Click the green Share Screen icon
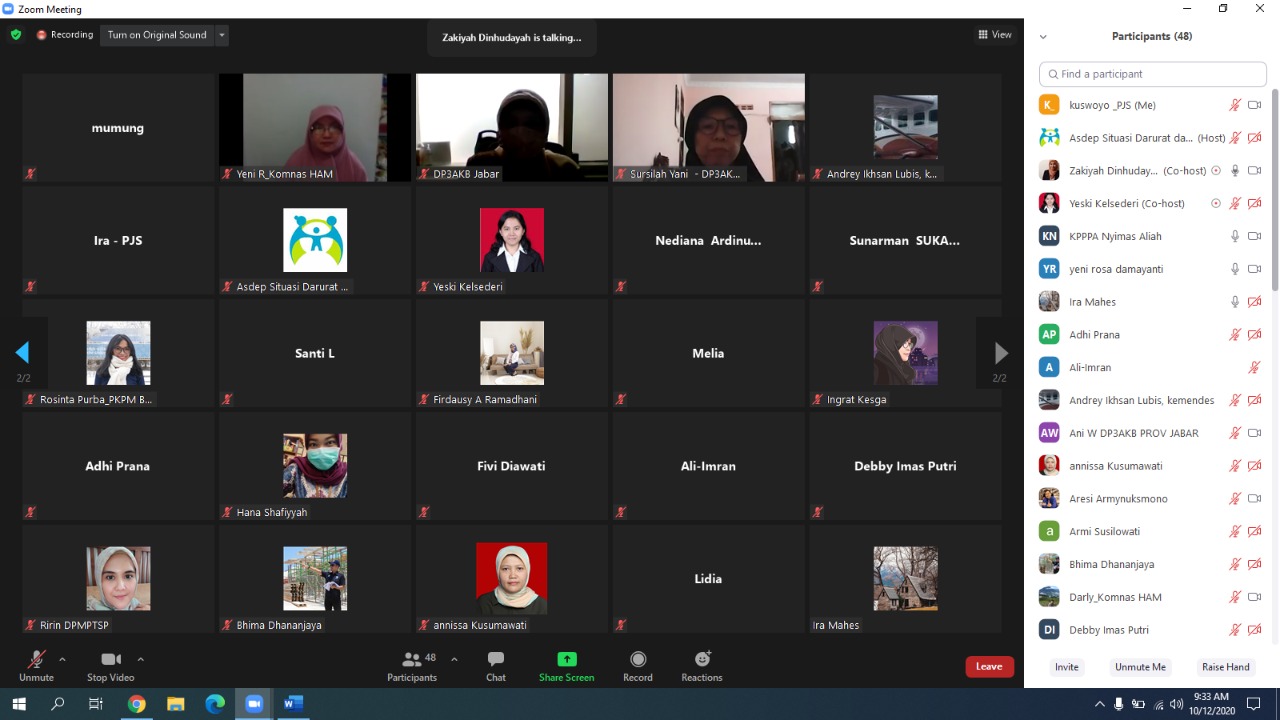This screenshot has height=720, width=1280. tap(567, 659)
